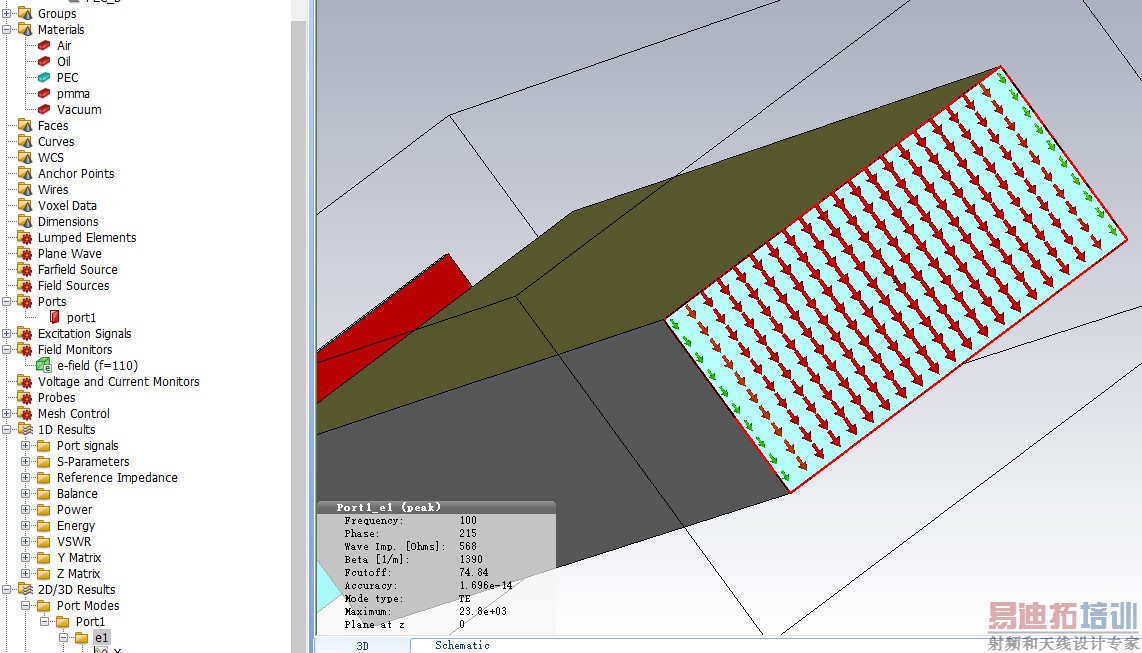Click the e-field monitor icon
1142x653 pixels.
coord(44,365)
